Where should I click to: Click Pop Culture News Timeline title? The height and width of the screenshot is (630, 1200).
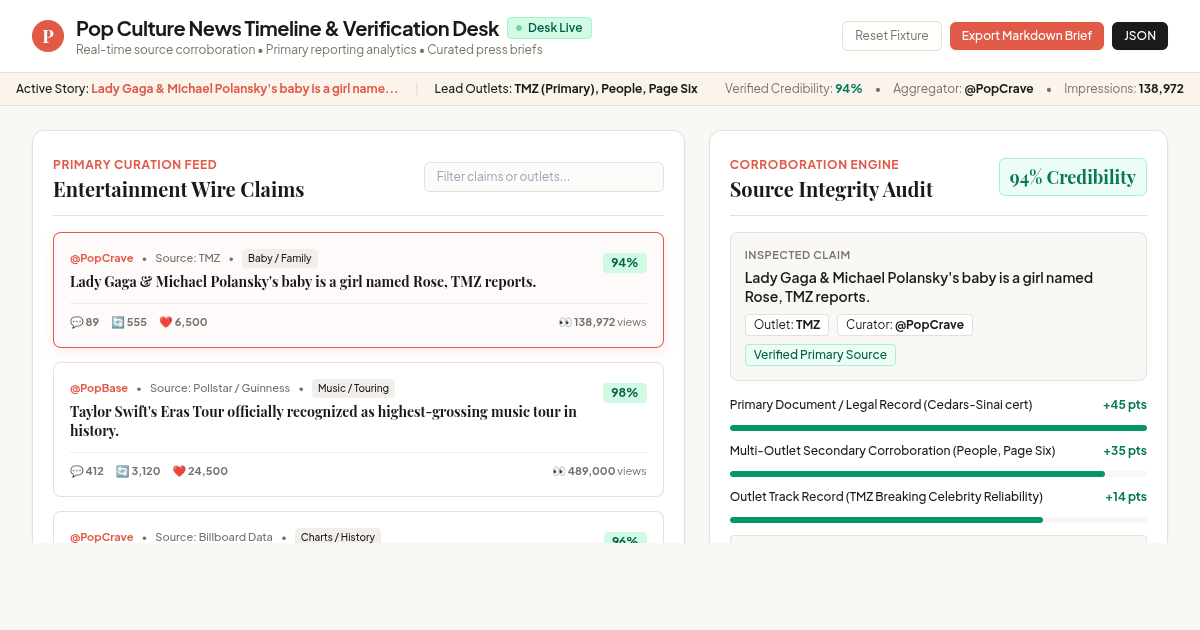point(287,28)
